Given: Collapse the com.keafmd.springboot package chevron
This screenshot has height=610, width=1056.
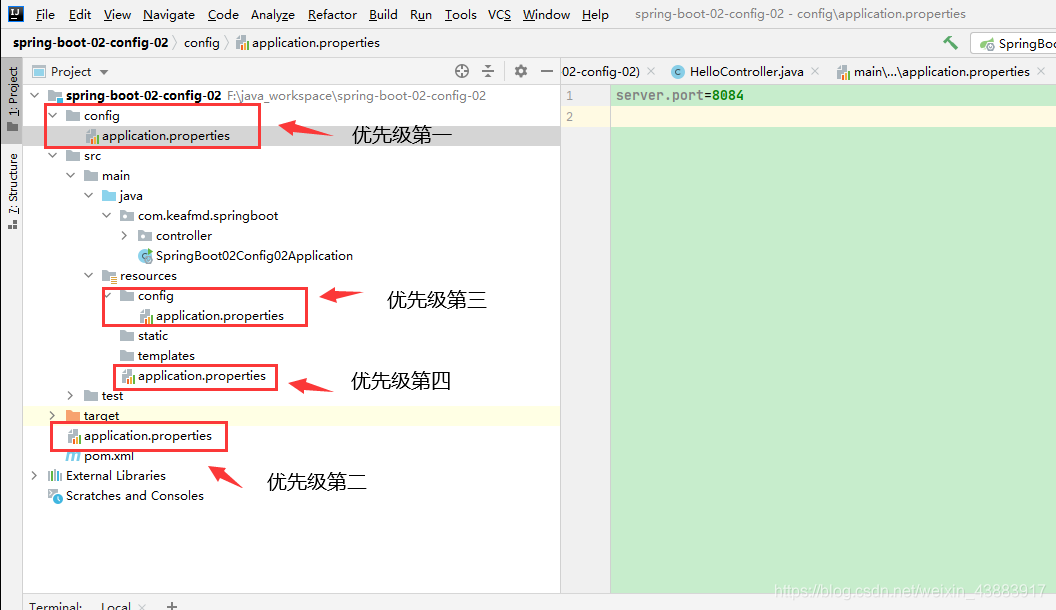Looking at the screenshot, I should (107, 215).
